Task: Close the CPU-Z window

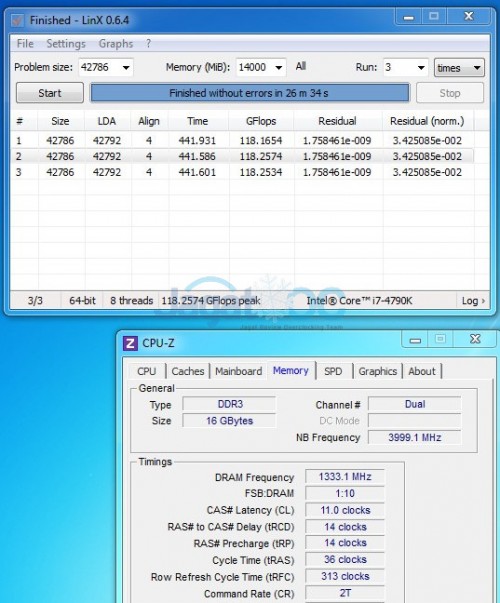Action: tap(475, 339)
